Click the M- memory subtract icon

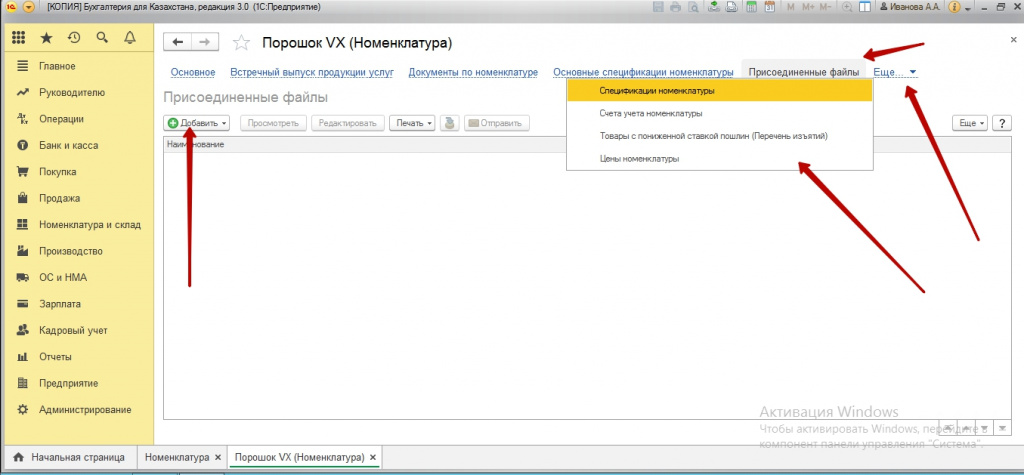(x=825, y=7)
